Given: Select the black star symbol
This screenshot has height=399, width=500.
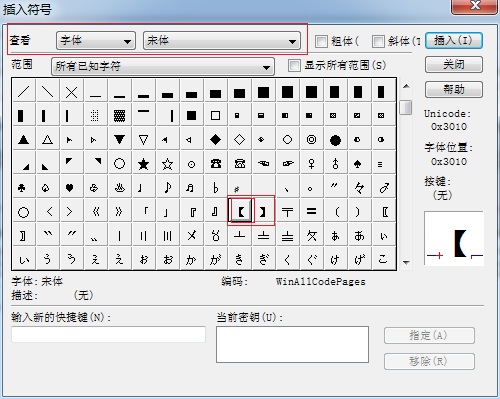Looking at the screenshot, I should click(143, 164).
